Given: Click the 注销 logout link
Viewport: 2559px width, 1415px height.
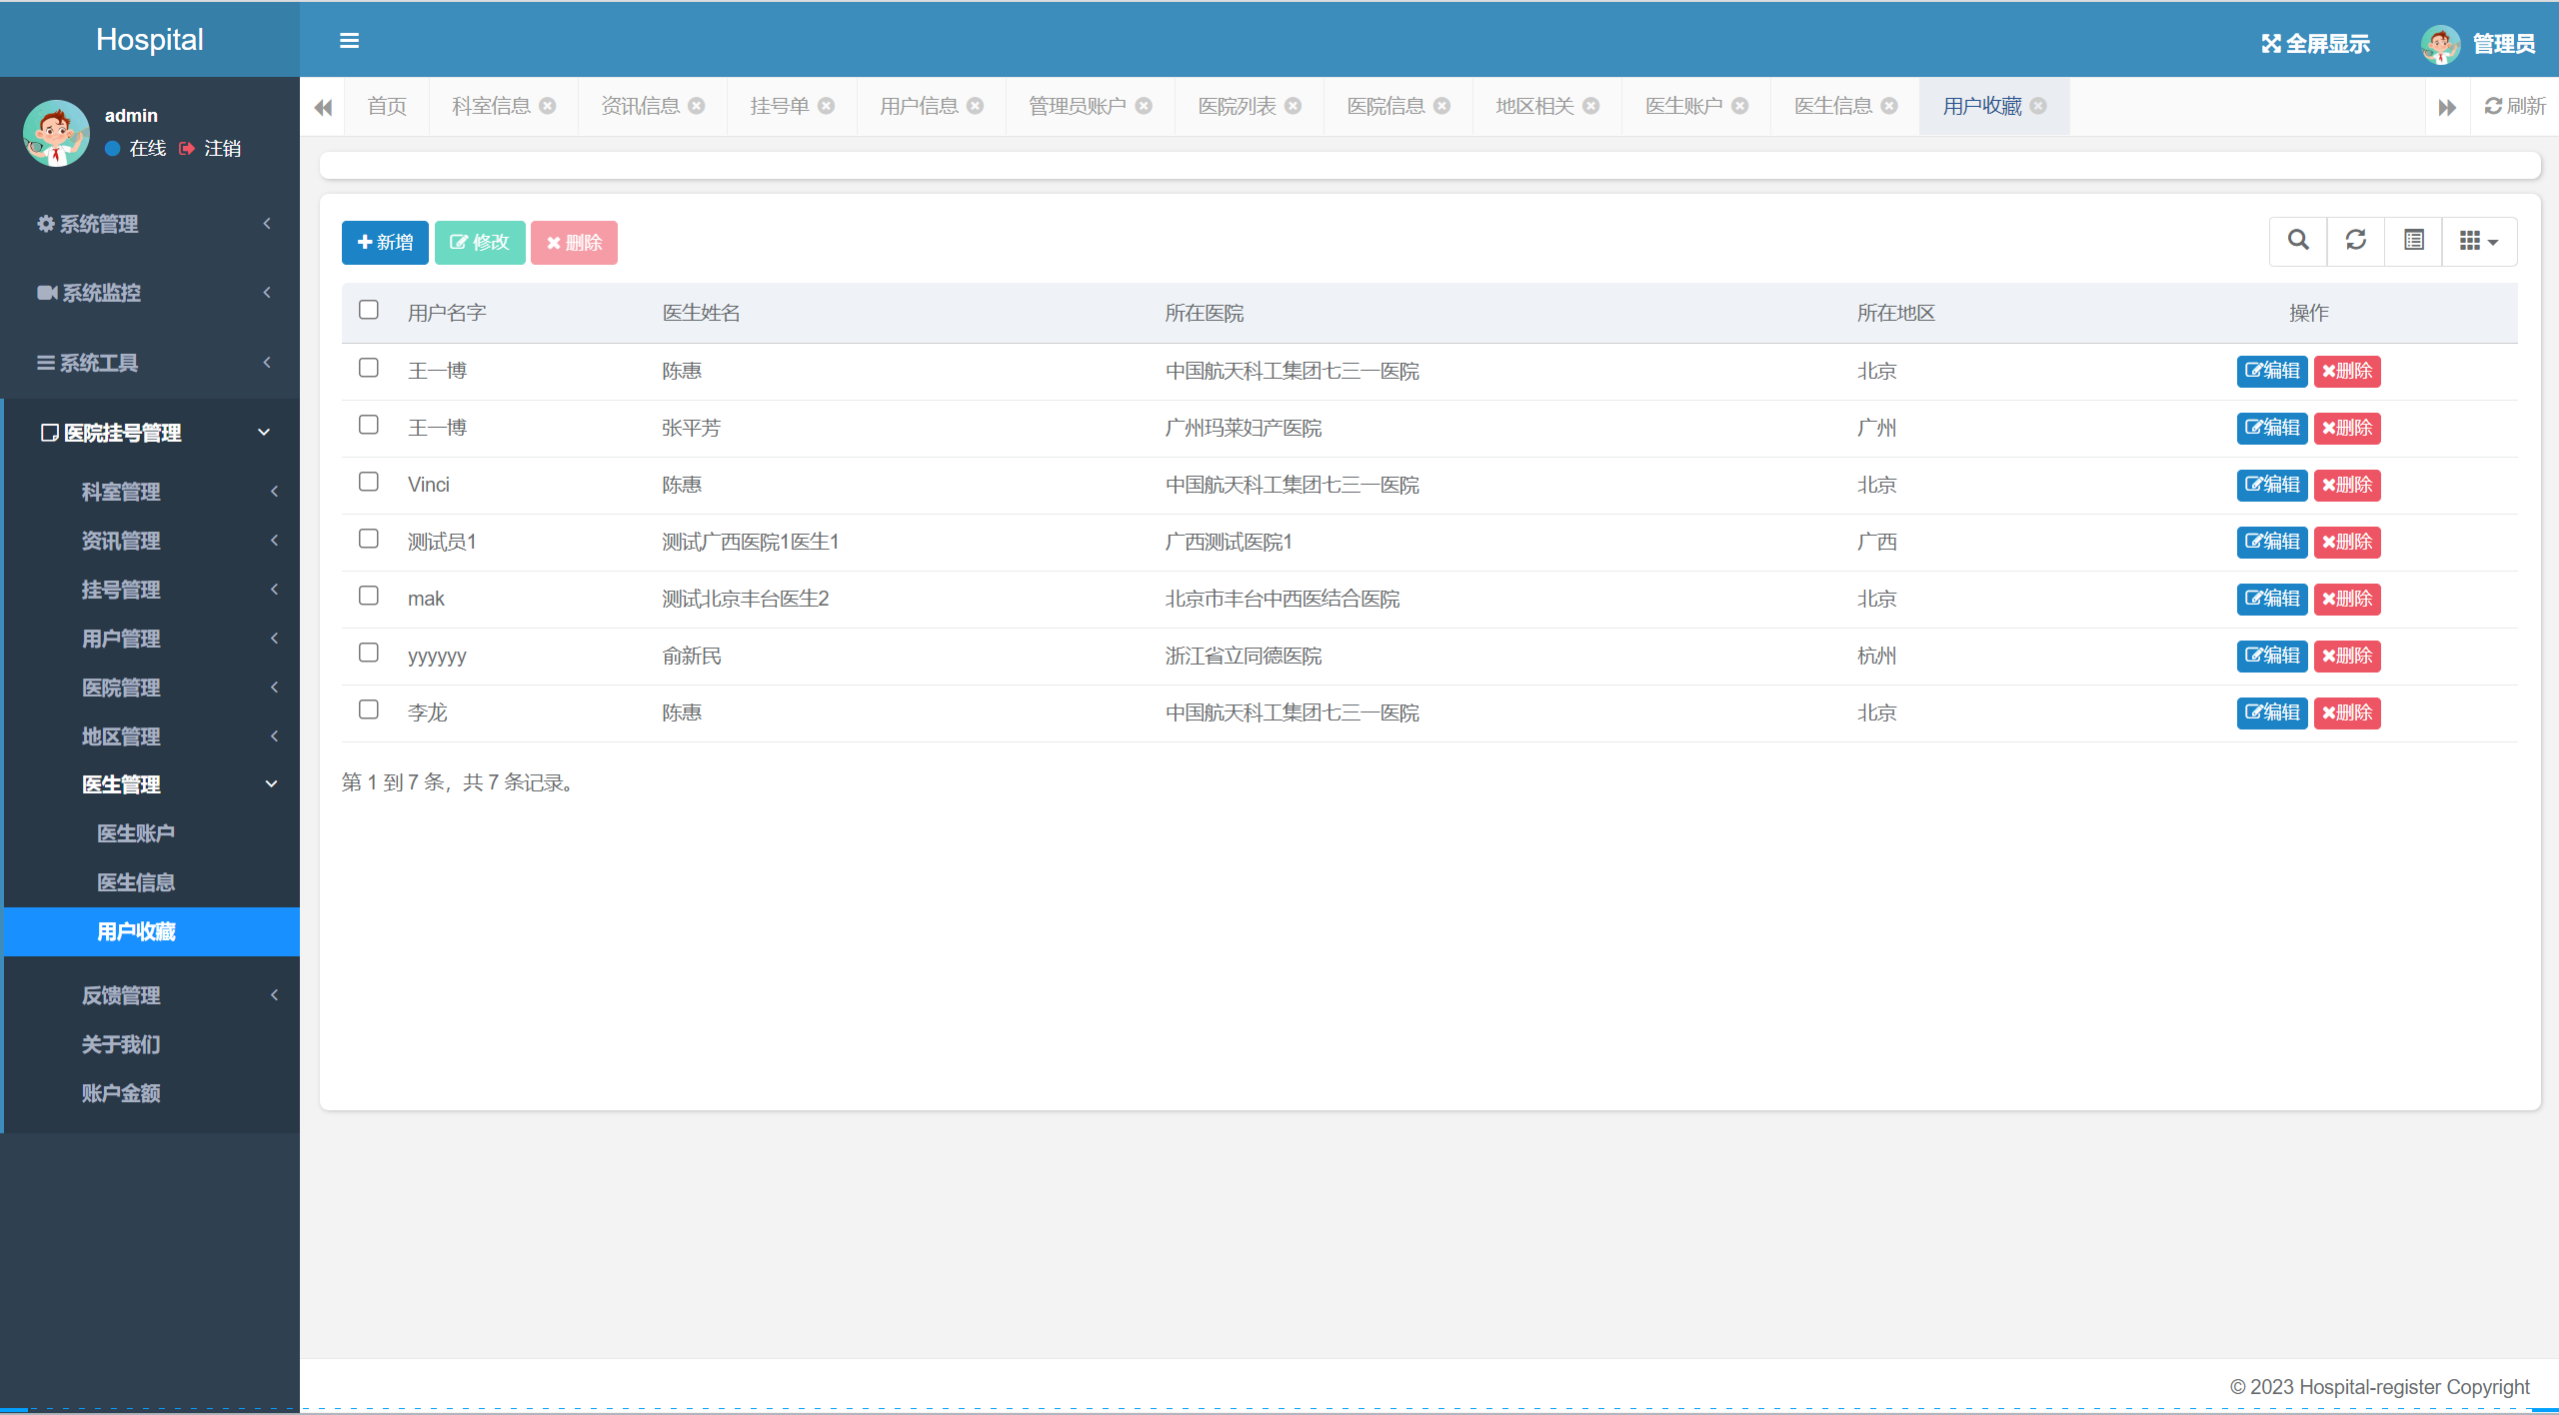Looking at the screenshot, I should [221, 149].
